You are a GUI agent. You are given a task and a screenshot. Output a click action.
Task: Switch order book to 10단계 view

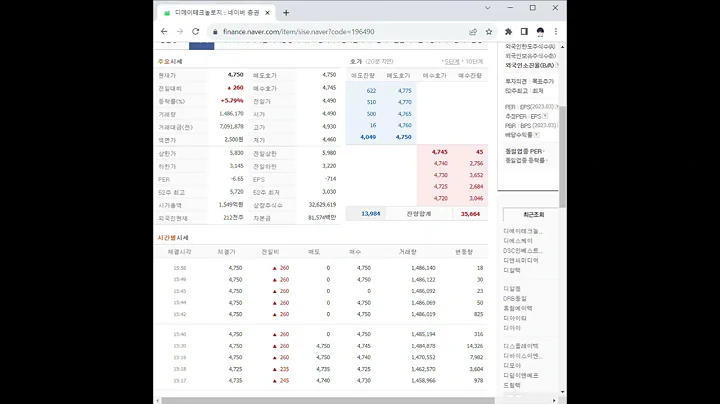[x=474, y=62]
